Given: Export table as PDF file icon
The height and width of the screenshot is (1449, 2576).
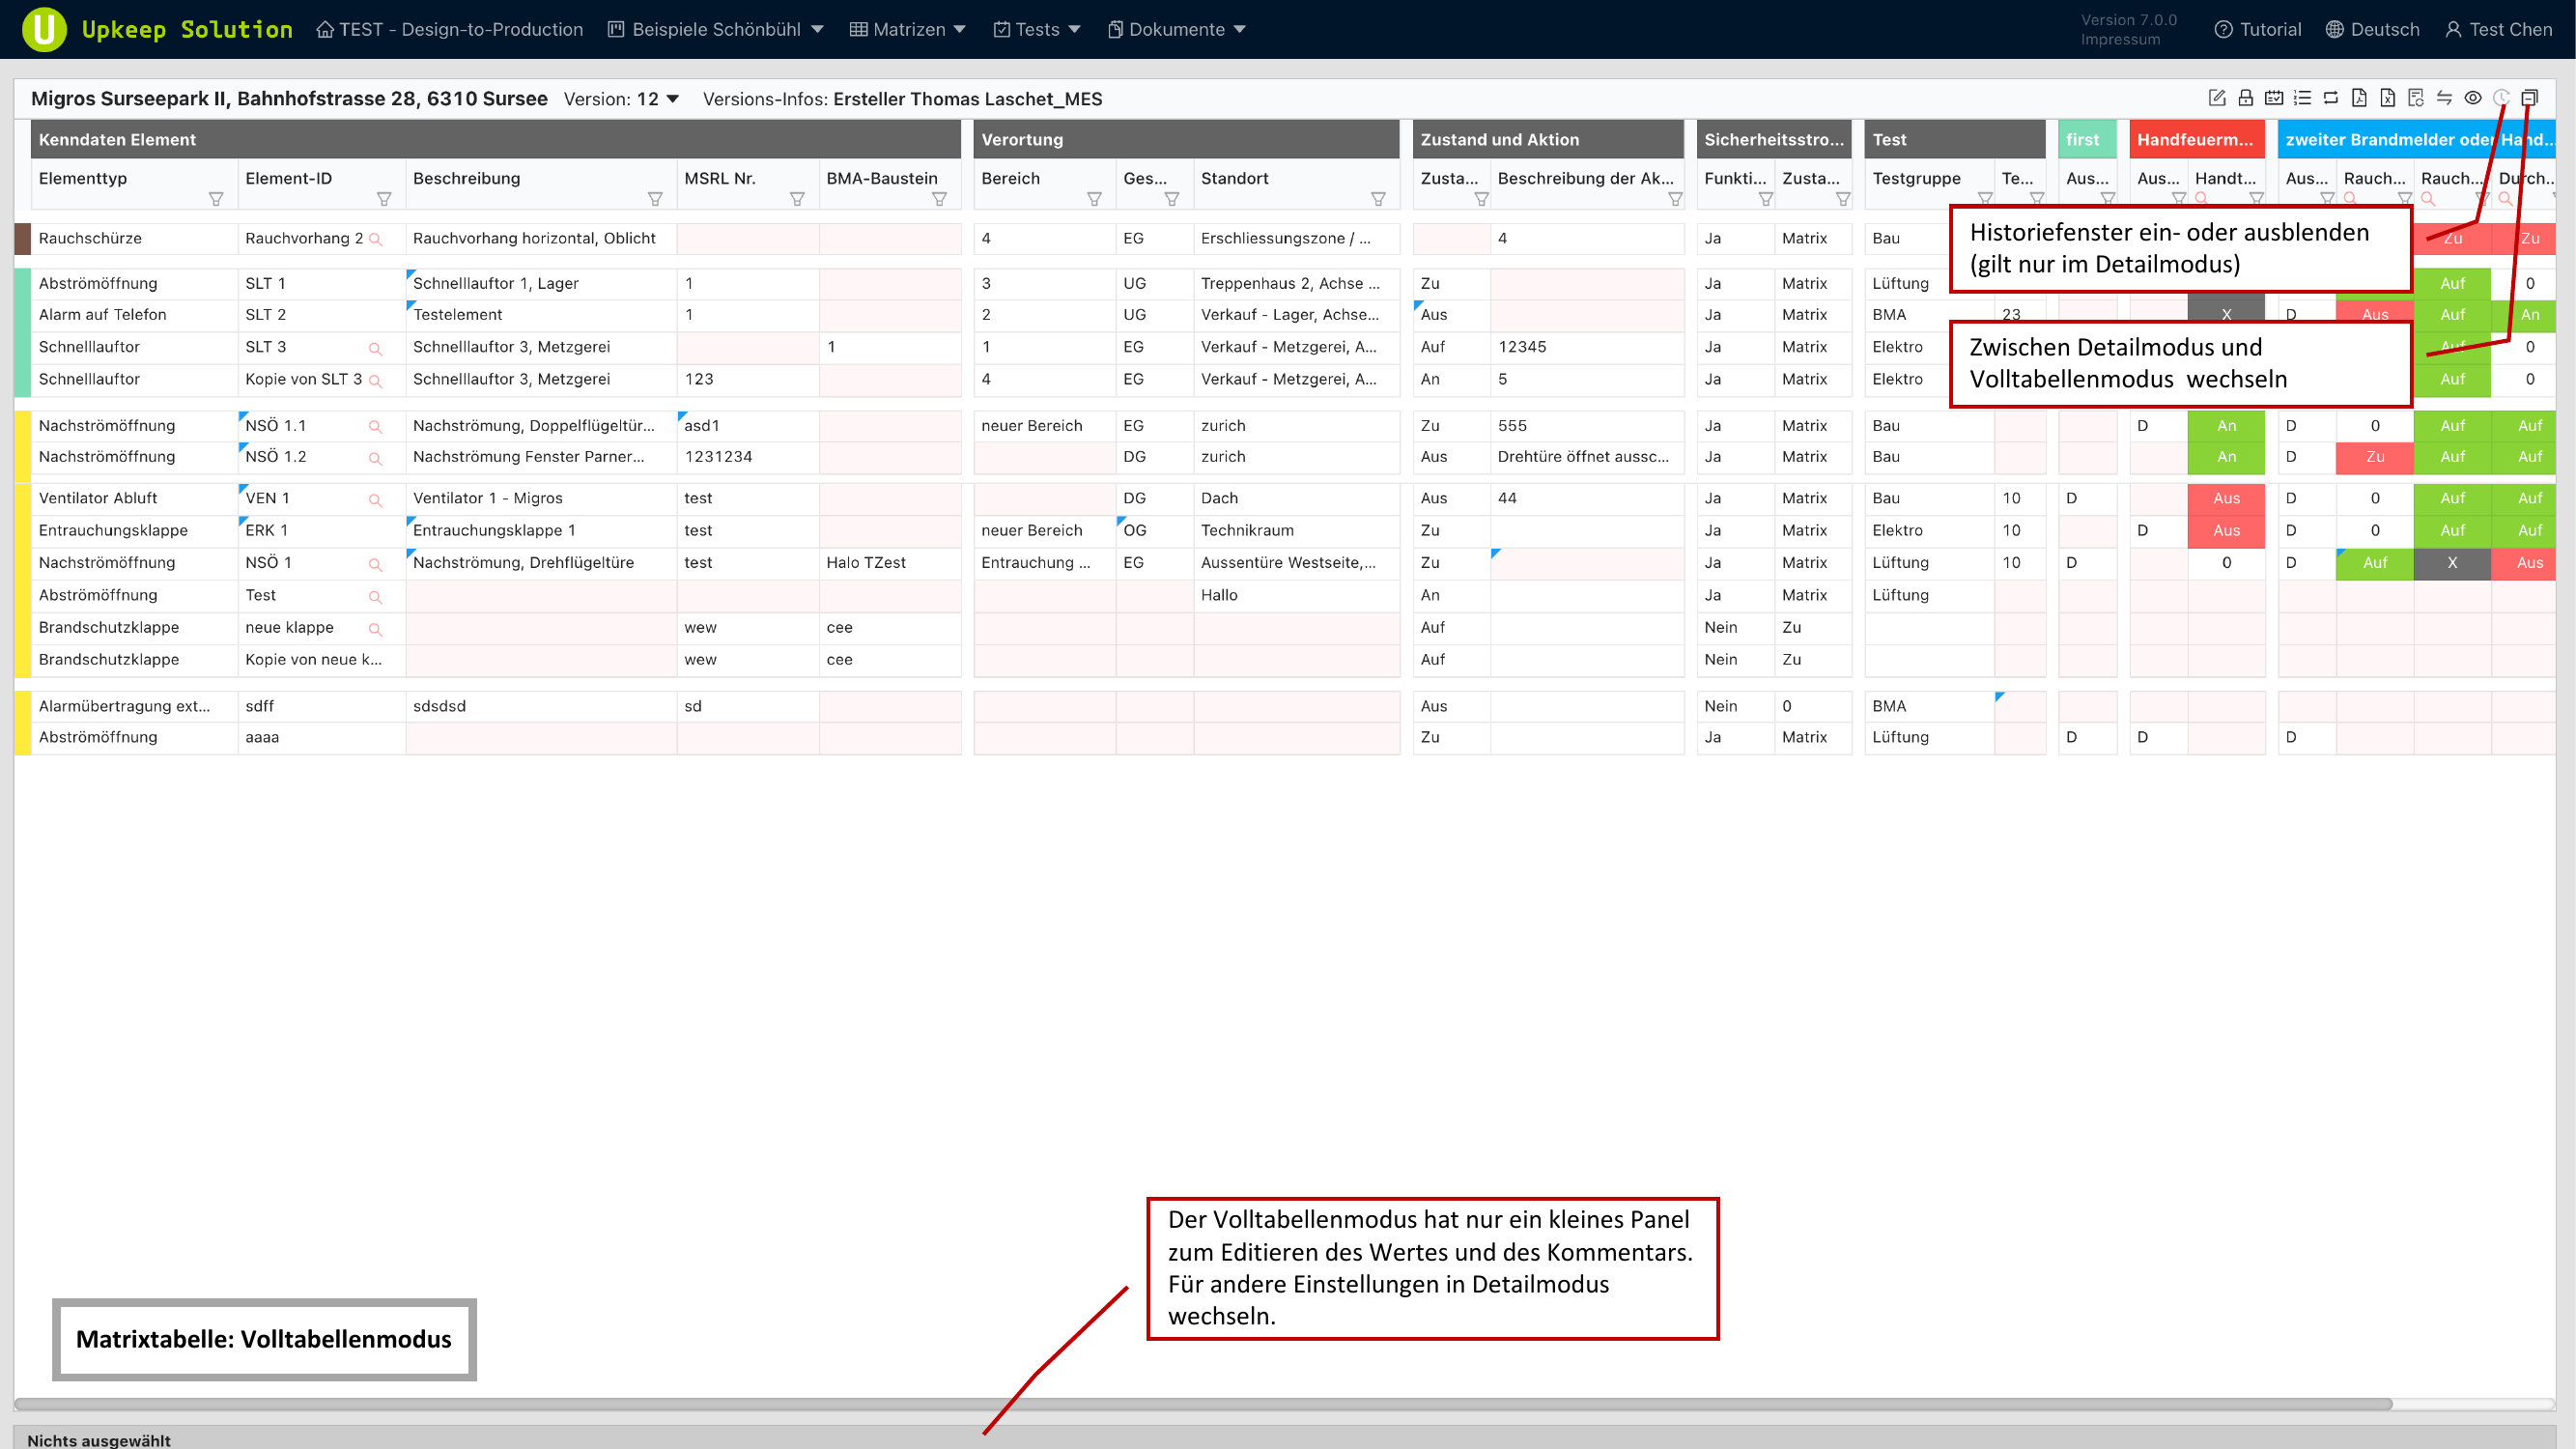Looking at the screenshot, I should [2359, 98].
